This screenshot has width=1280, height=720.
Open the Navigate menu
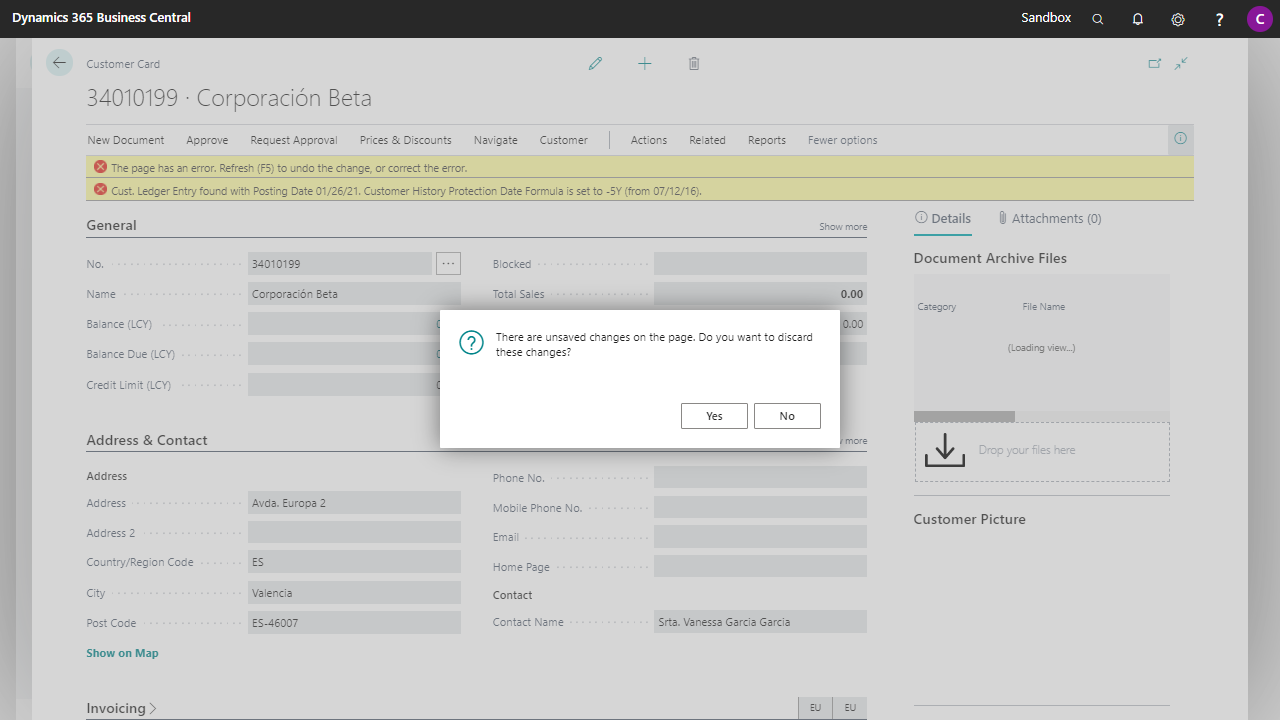pos(495,140)
